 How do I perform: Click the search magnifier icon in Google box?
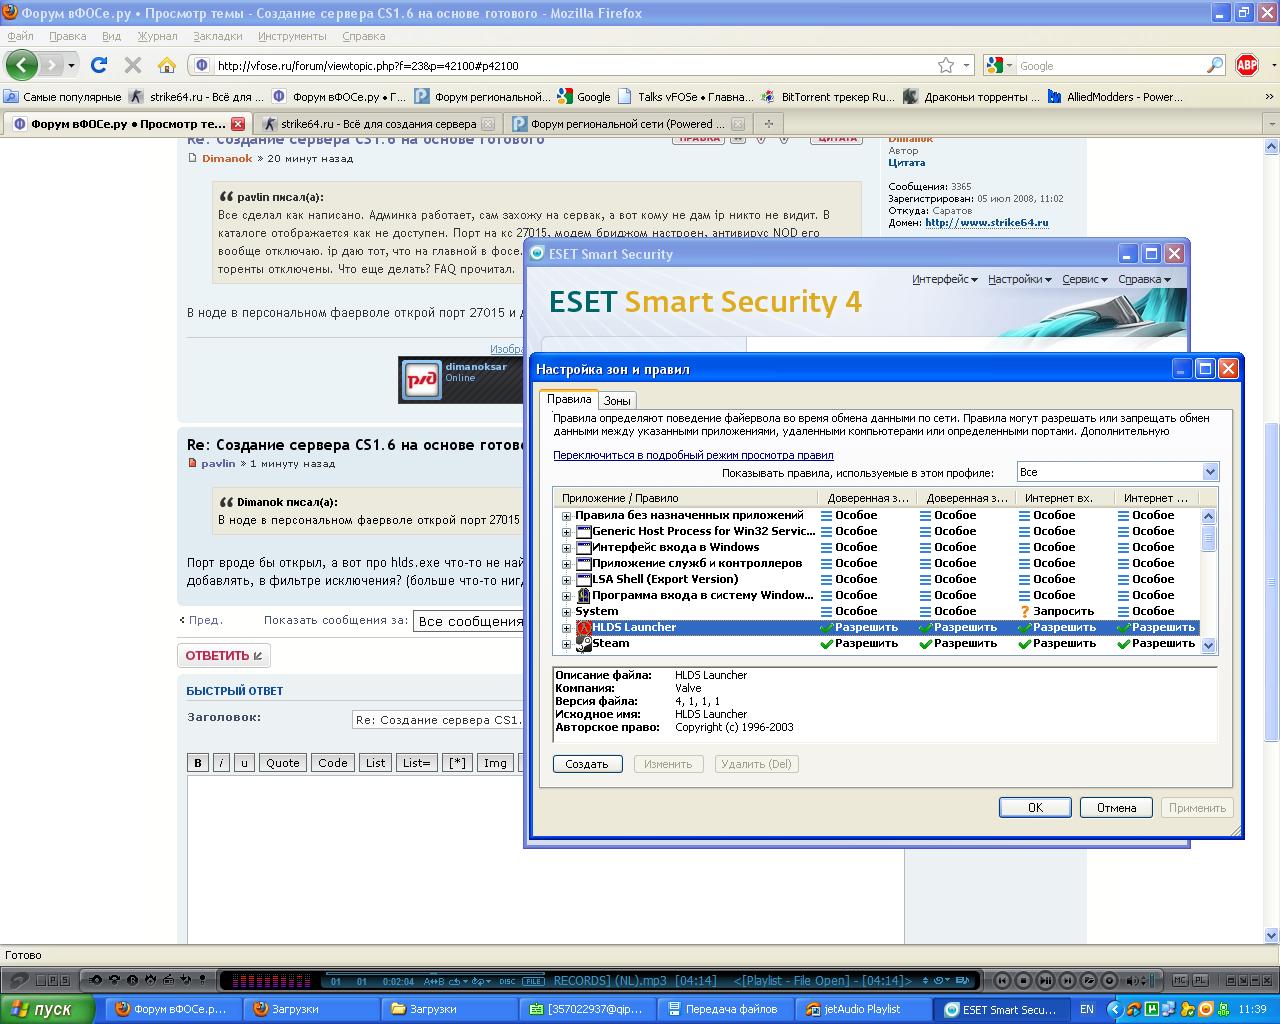[1215, 65]
